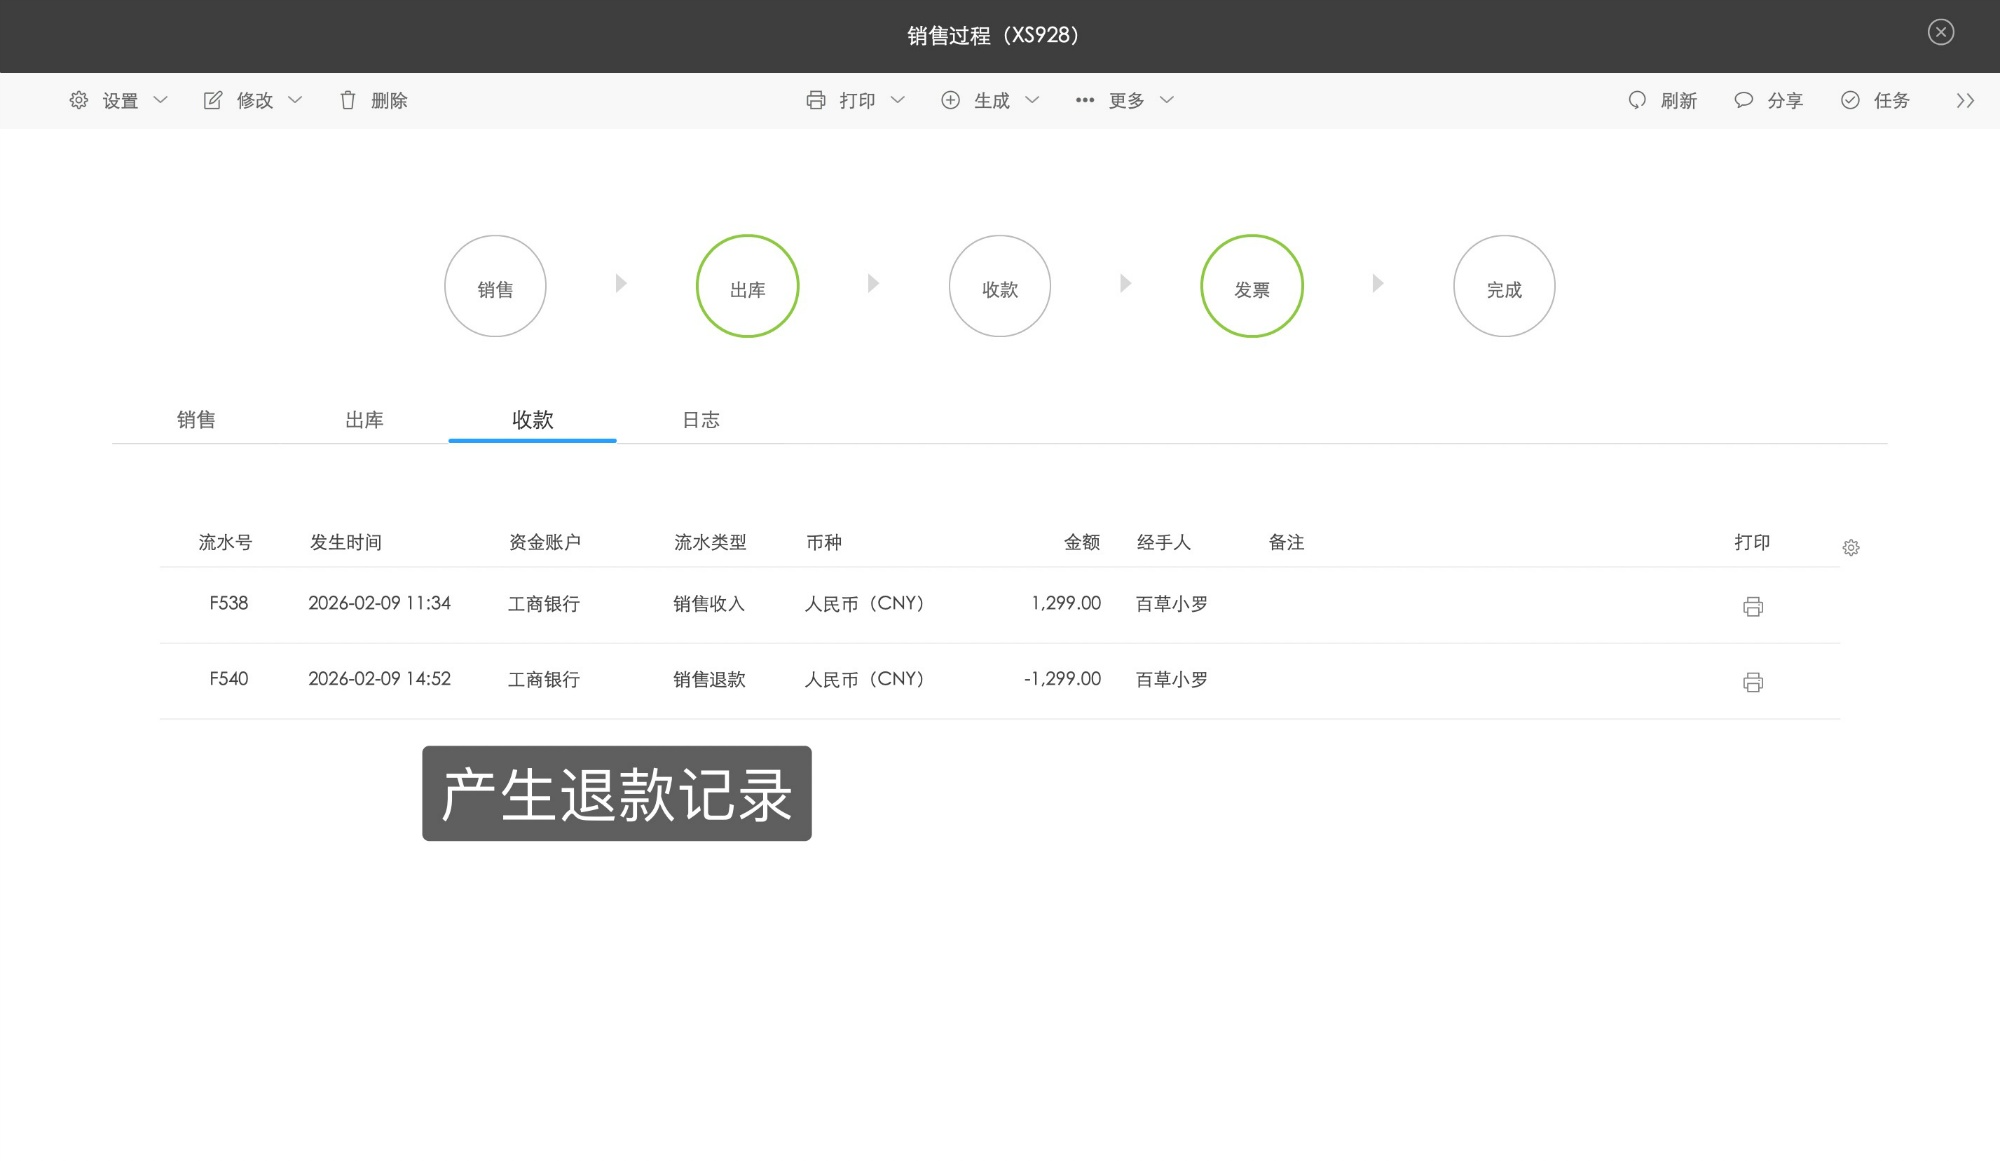This screenshot has height=1161, width=2000.
Task: Print the F538 receipt row
Action: pyautogui.click(x=1754, y=606)
